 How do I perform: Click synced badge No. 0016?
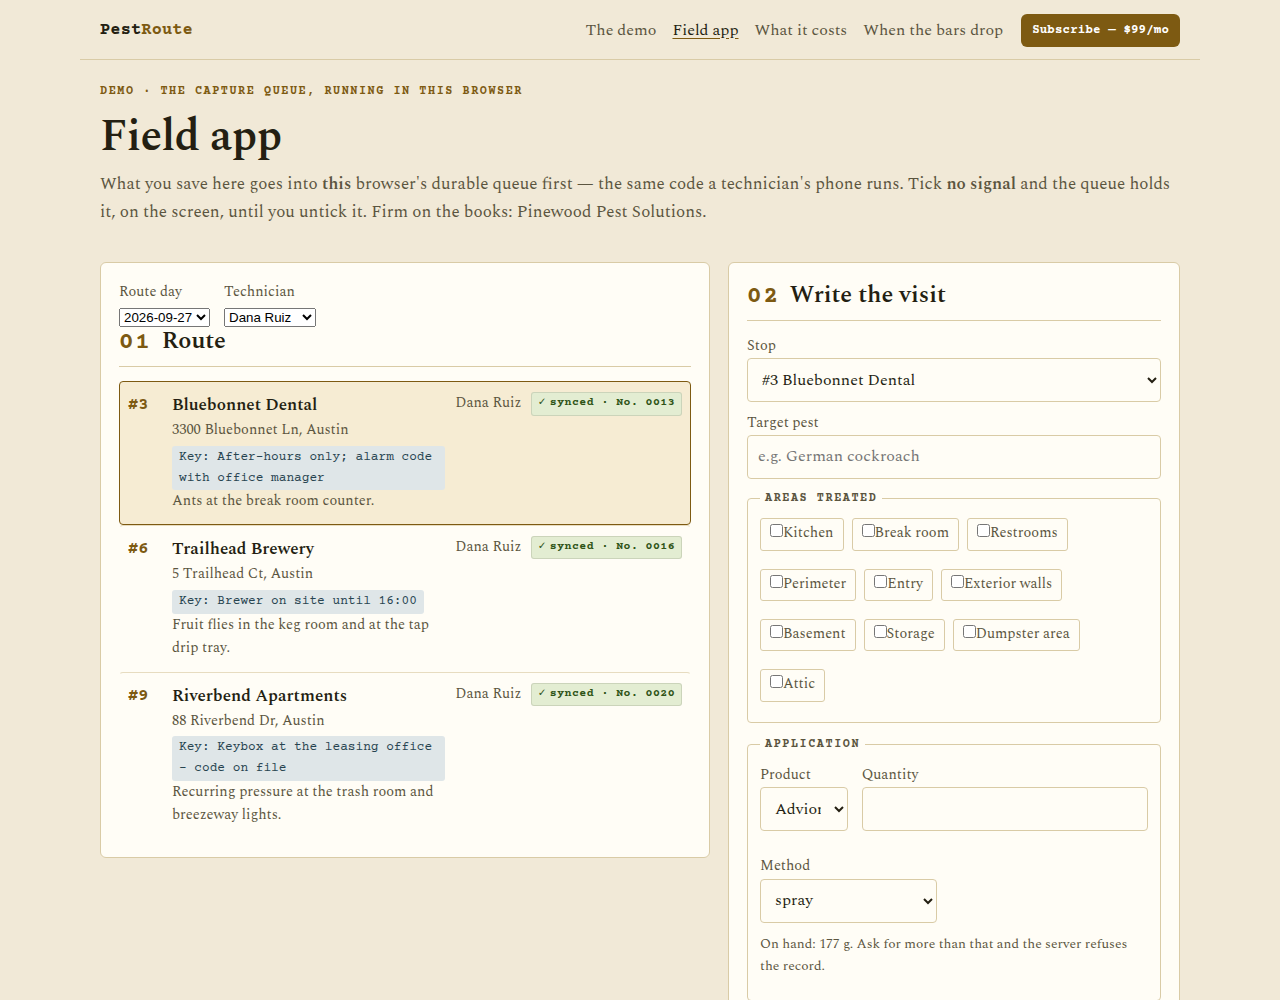606,547
